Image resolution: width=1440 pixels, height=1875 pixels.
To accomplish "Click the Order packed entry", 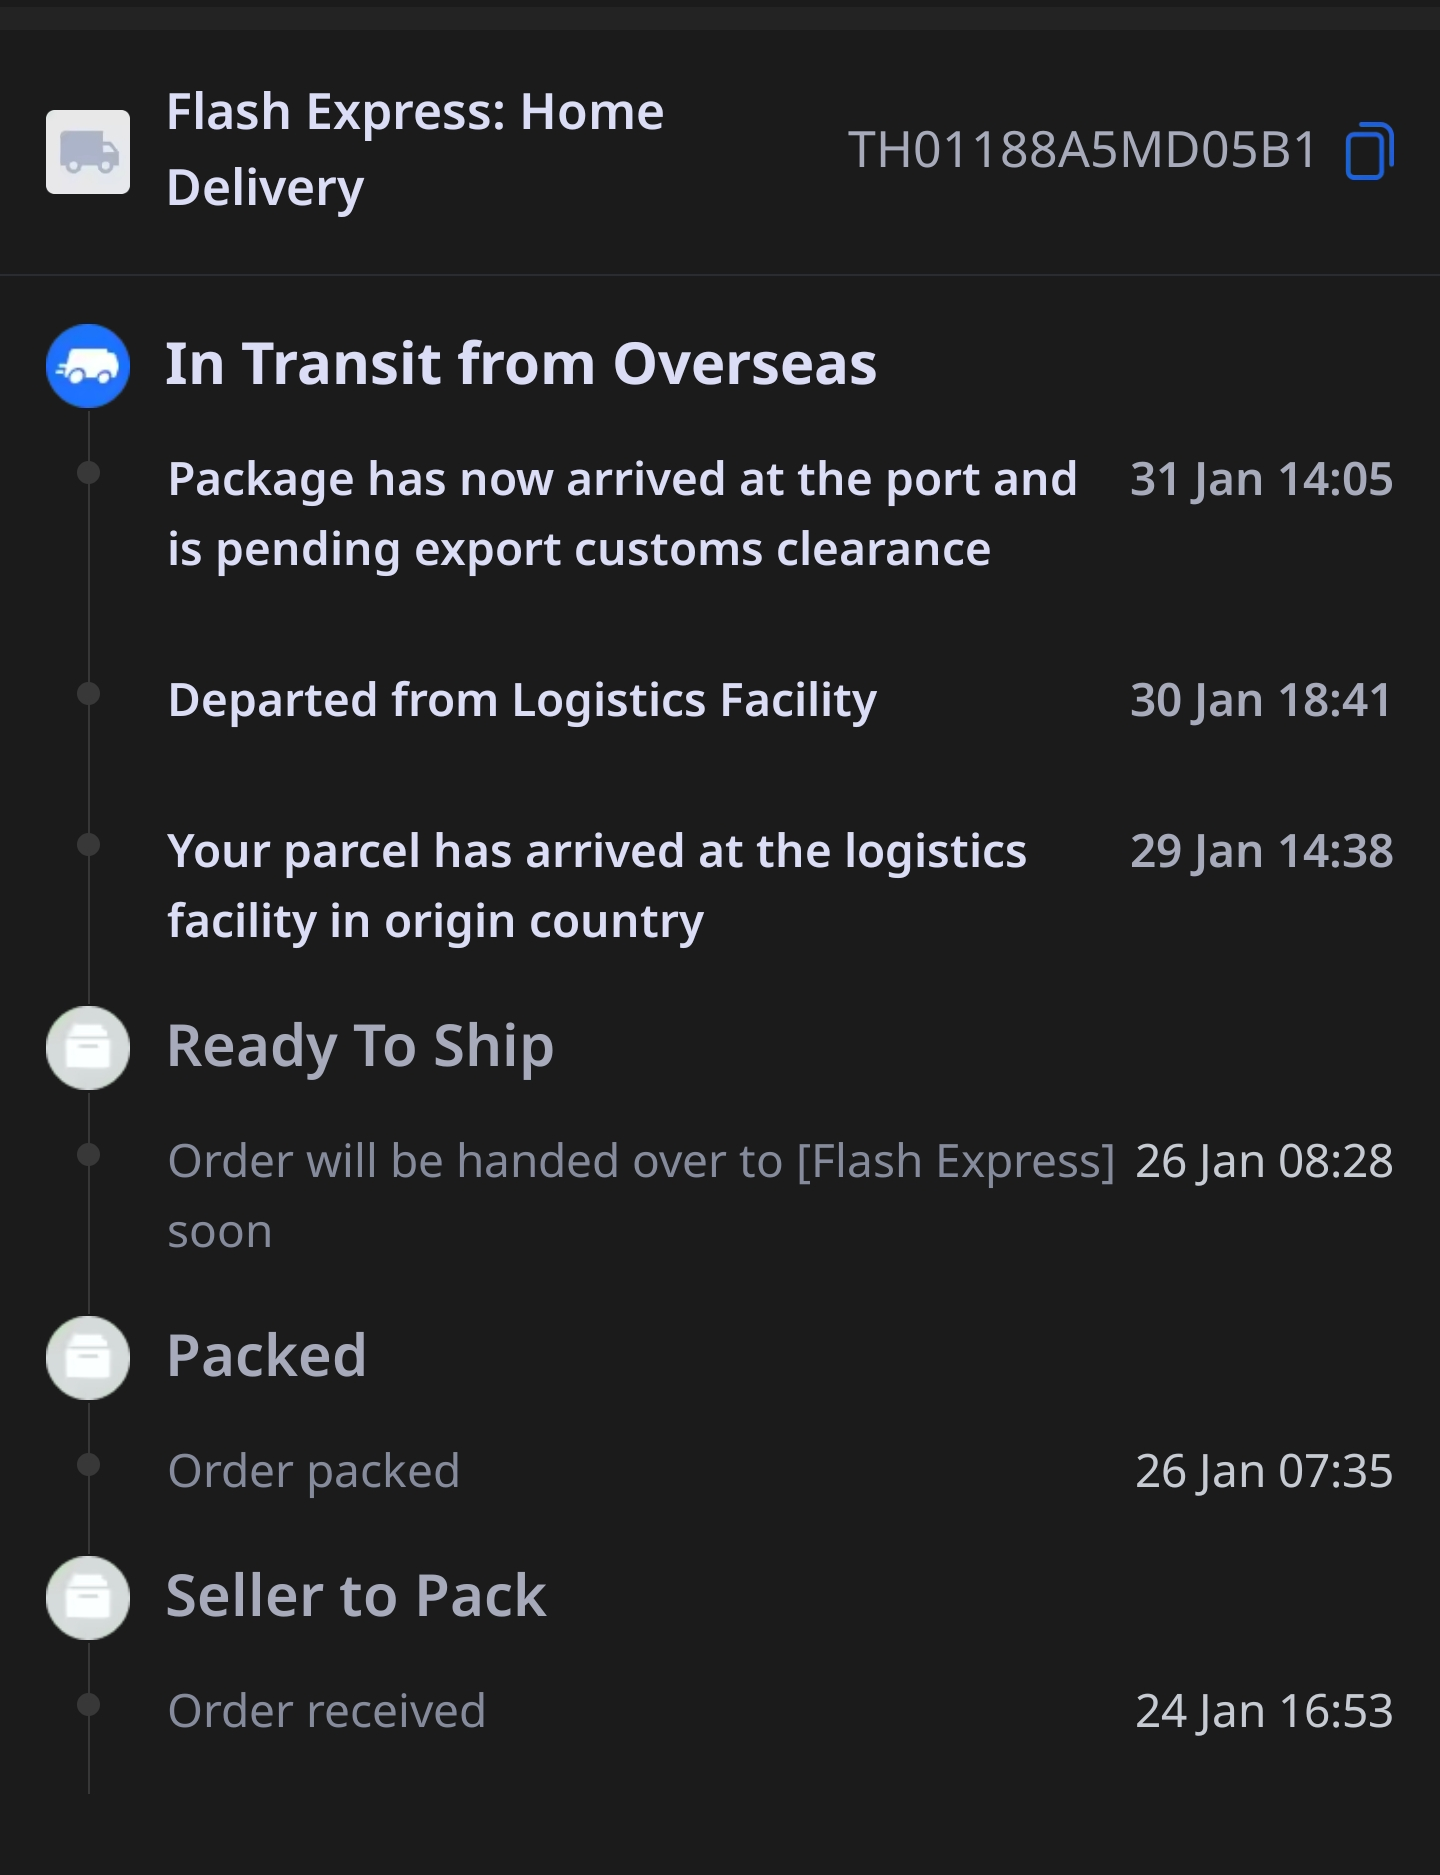I will tap(314, 1472).
